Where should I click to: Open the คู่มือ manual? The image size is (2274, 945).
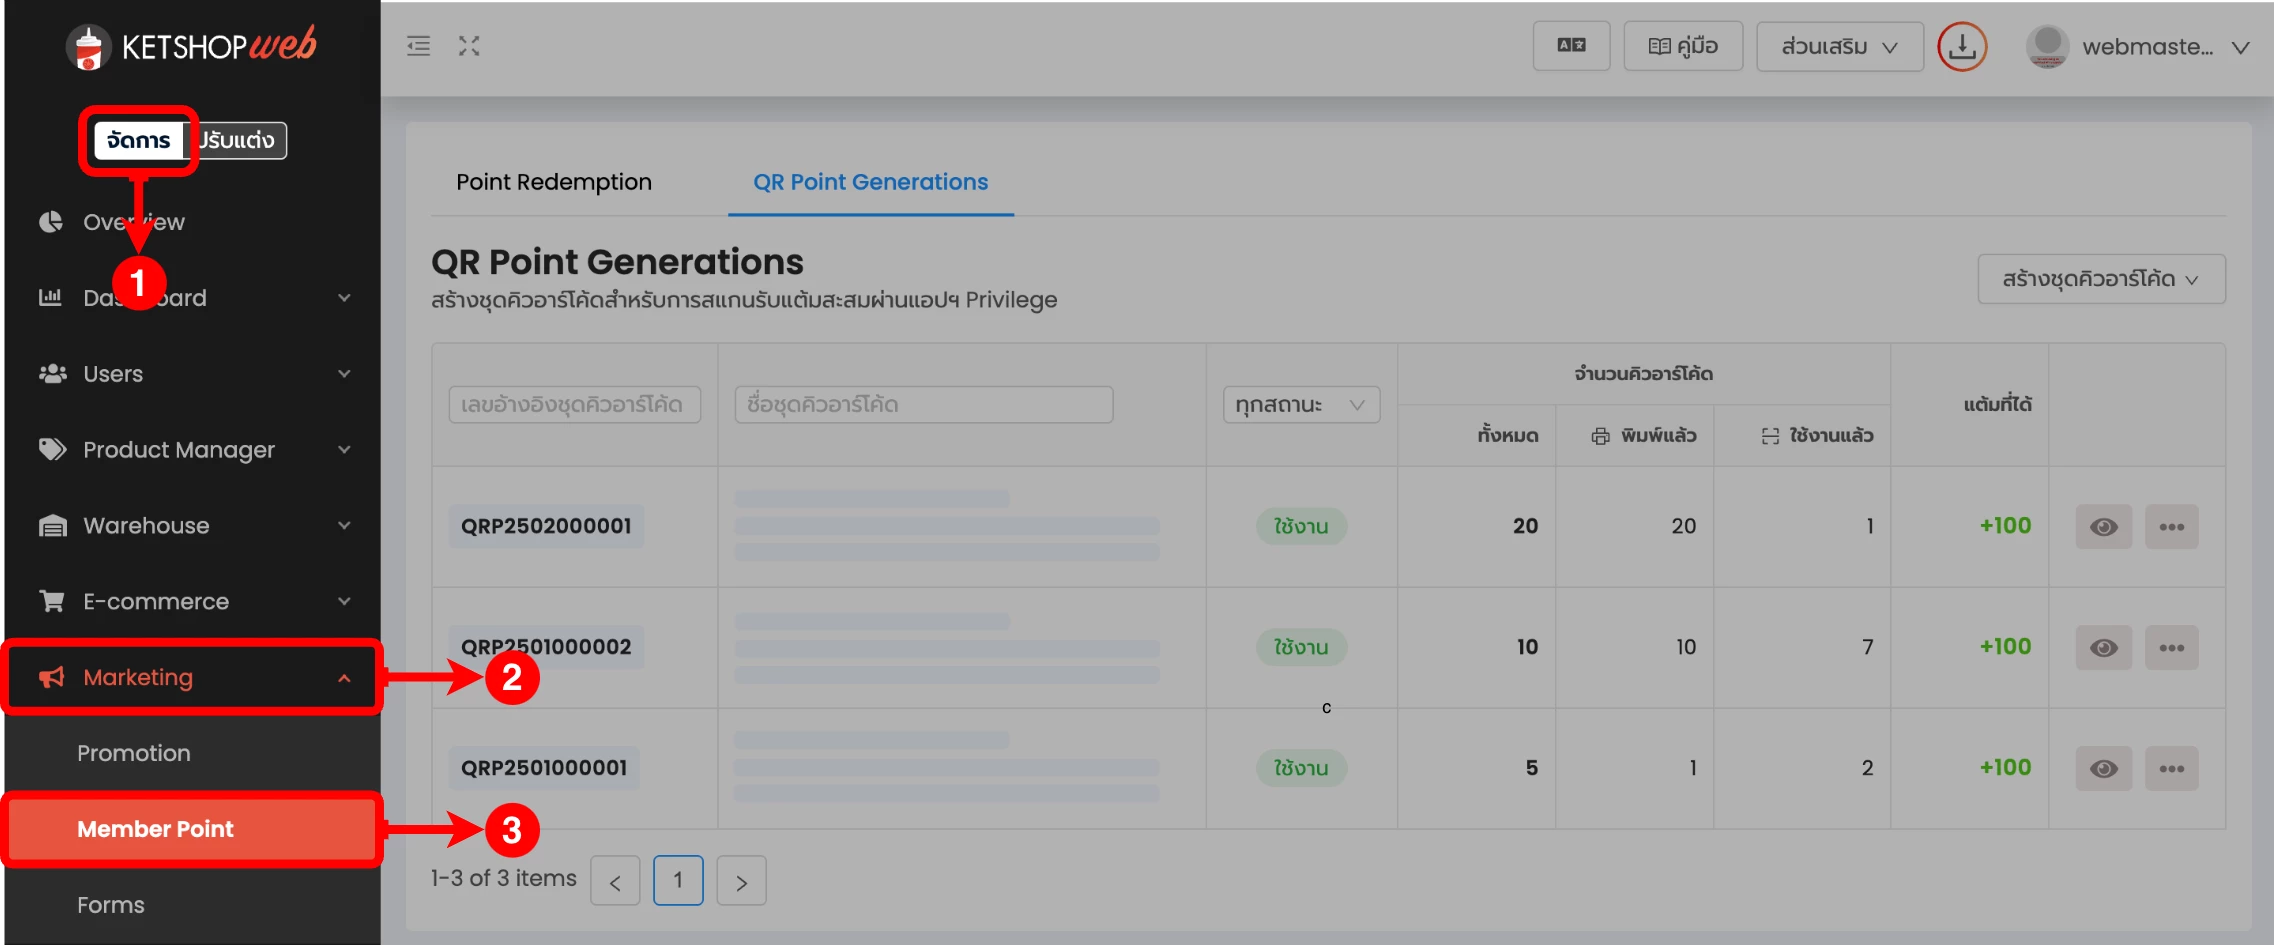(1683, 45)
